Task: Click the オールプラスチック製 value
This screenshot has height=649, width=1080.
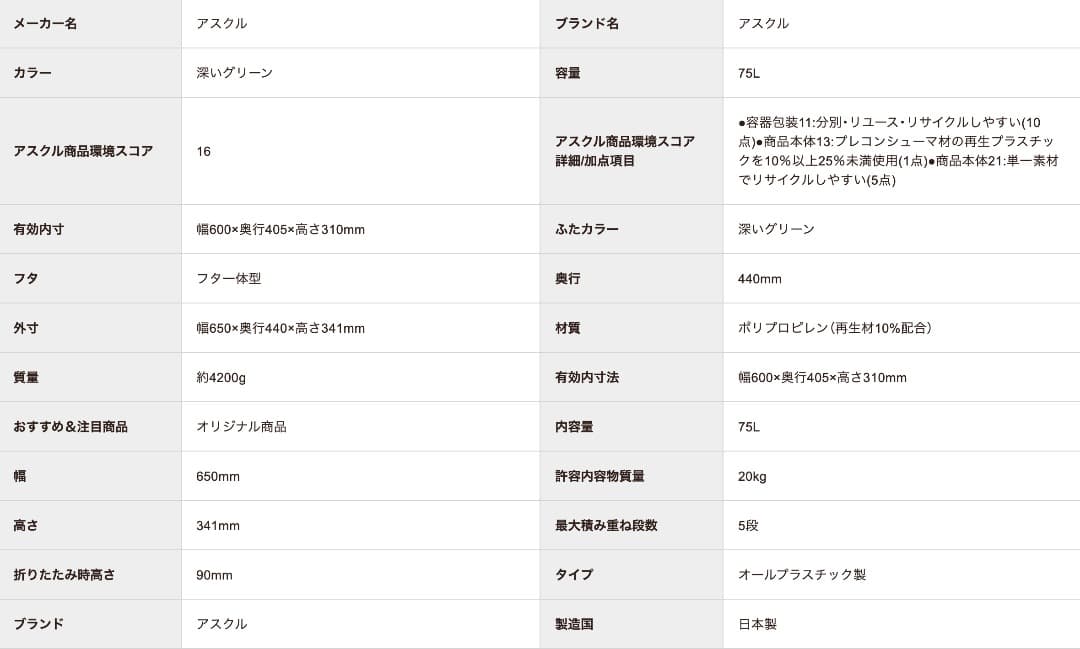Action: tap(802, 575)
